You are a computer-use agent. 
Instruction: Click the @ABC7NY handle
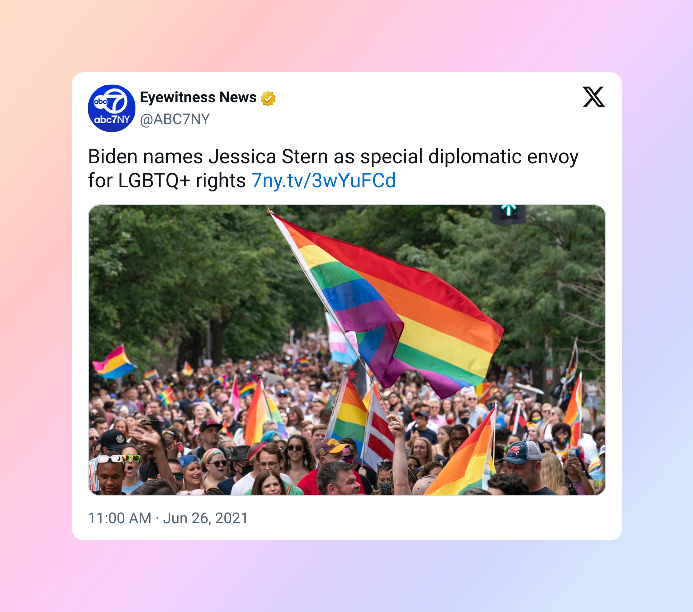175,119
